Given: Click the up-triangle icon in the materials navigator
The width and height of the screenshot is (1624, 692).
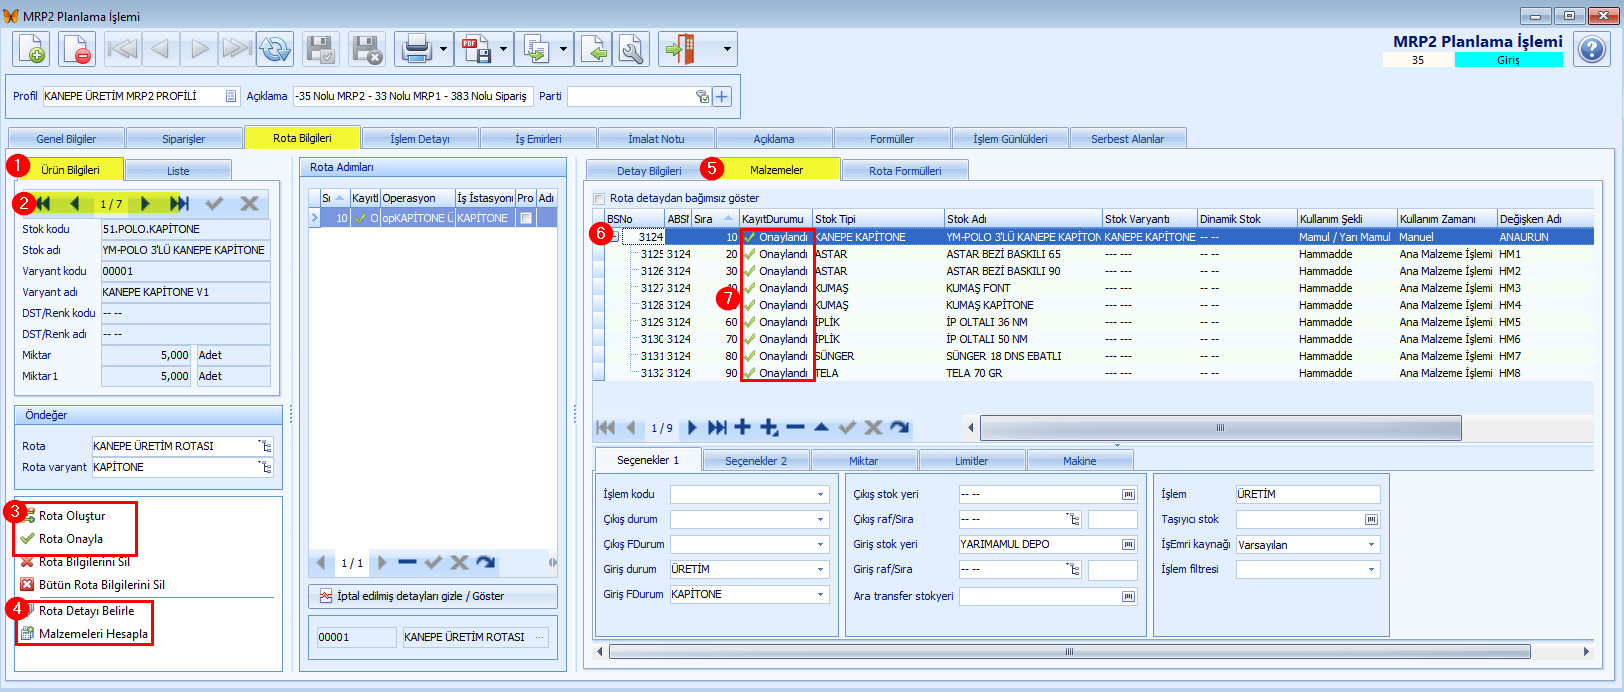Looking at the screenshot, I should click(x=821, y=427).
